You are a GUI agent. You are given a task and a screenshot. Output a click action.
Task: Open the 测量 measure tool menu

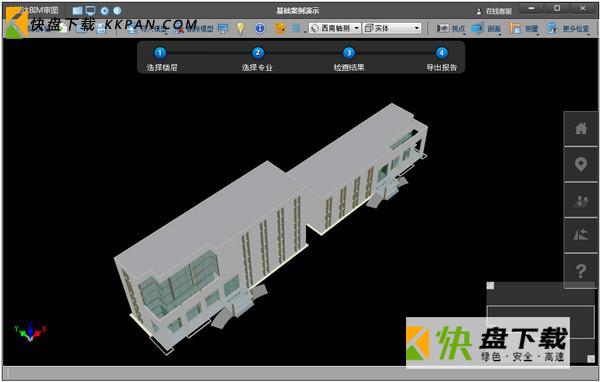pyautogui.click(x=523, y=28)
